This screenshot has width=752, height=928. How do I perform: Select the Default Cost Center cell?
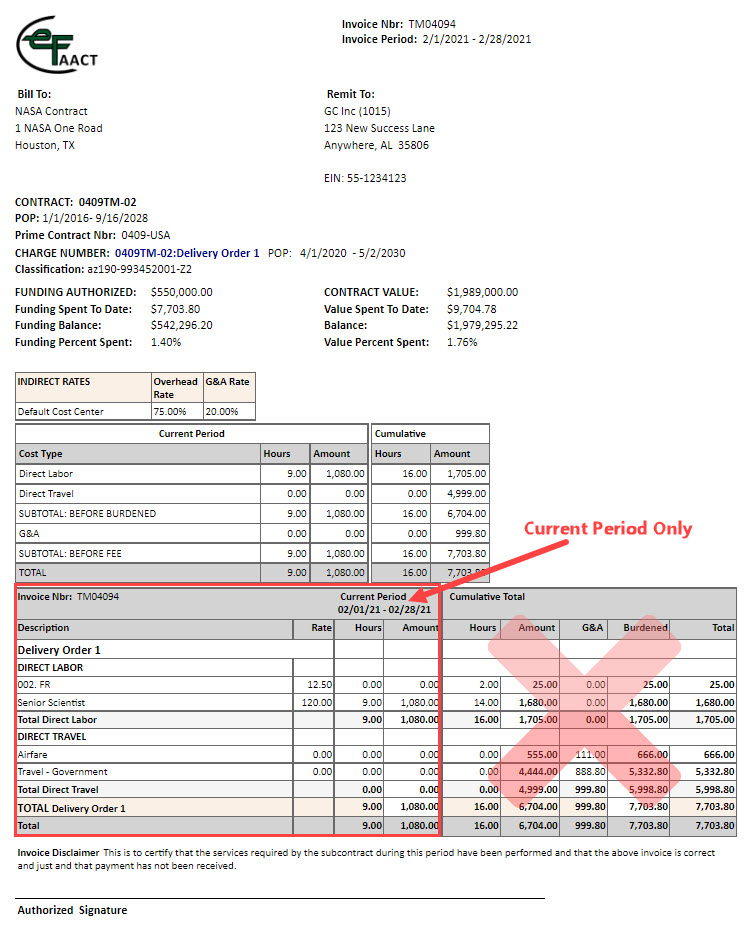tap(61, 411)
